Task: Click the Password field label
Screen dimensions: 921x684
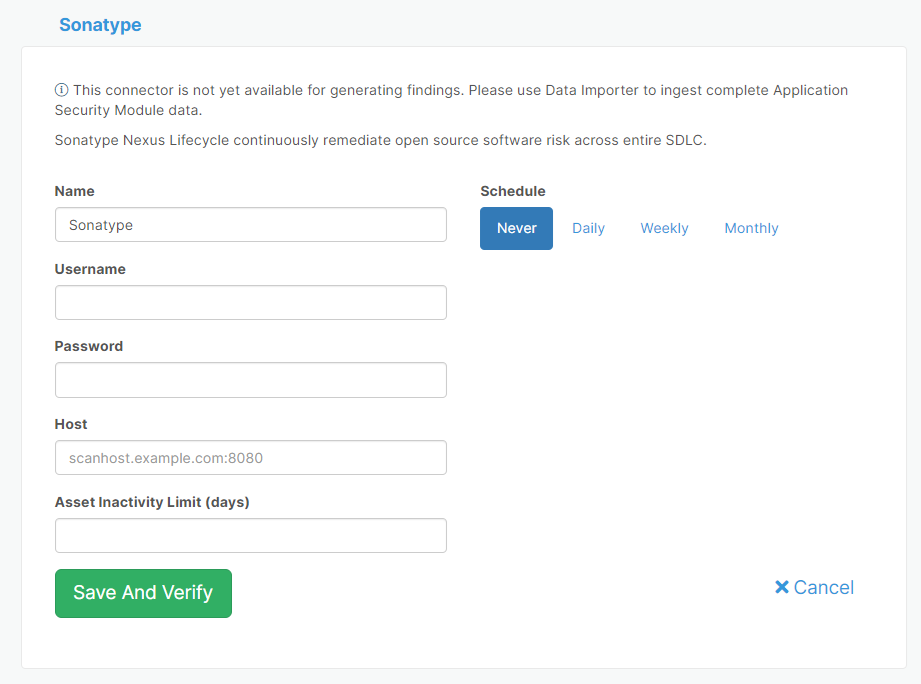Action: tap(89, 346)
